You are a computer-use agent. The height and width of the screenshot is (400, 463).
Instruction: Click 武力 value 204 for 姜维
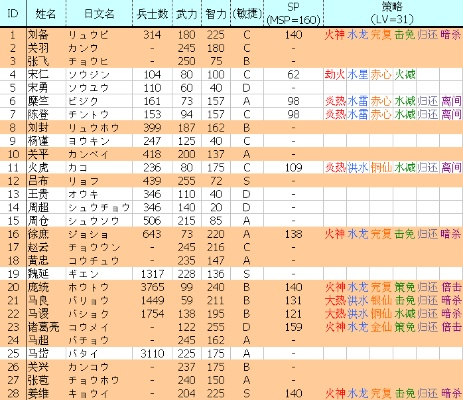186,394
